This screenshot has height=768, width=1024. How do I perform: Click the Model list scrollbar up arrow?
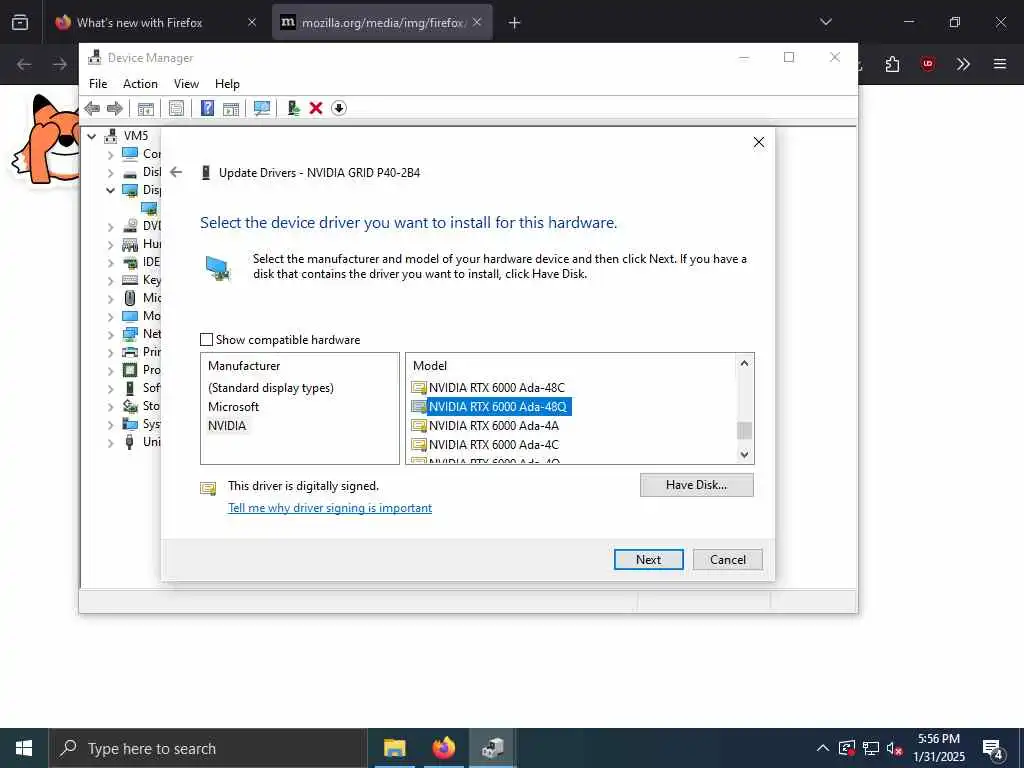click(744, 363)
